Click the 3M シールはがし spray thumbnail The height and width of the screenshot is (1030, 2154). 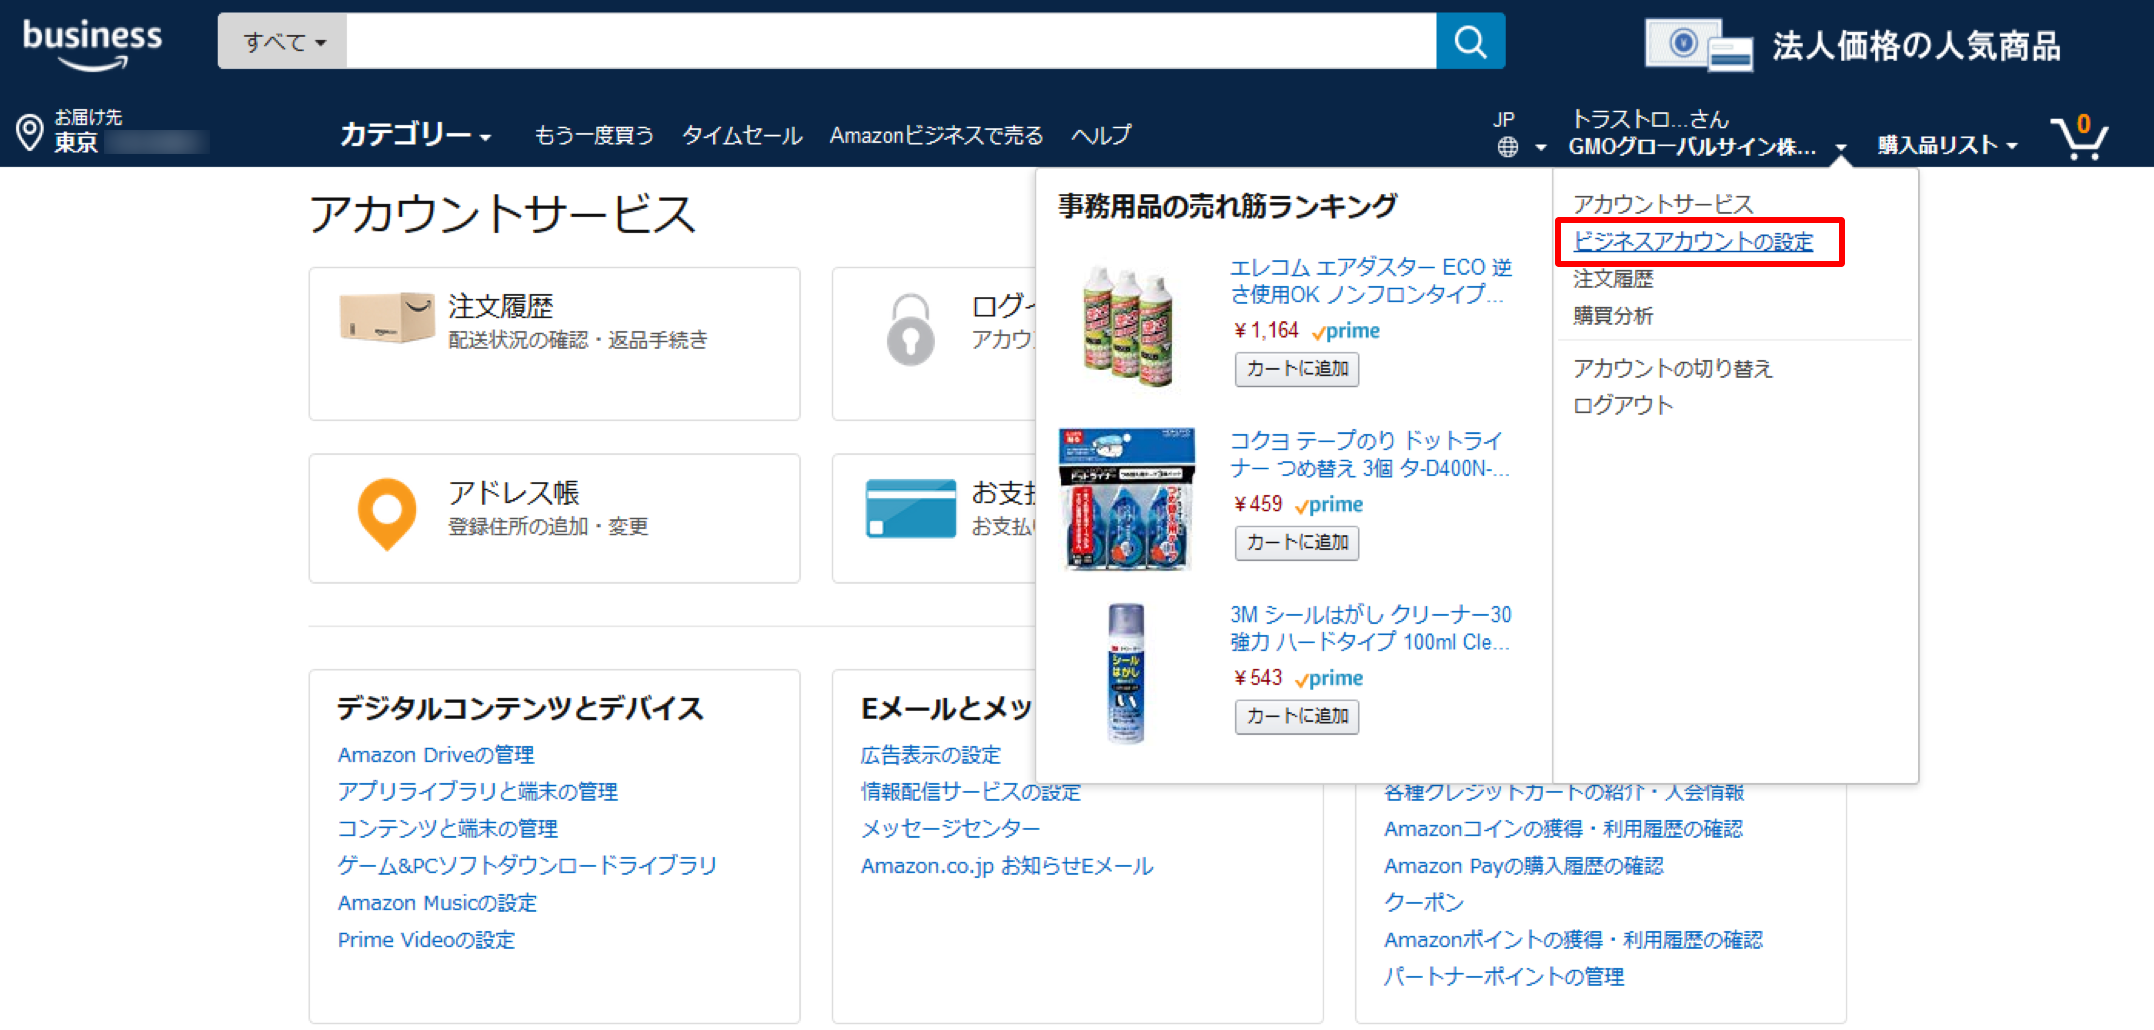(x=1126, y=673)
